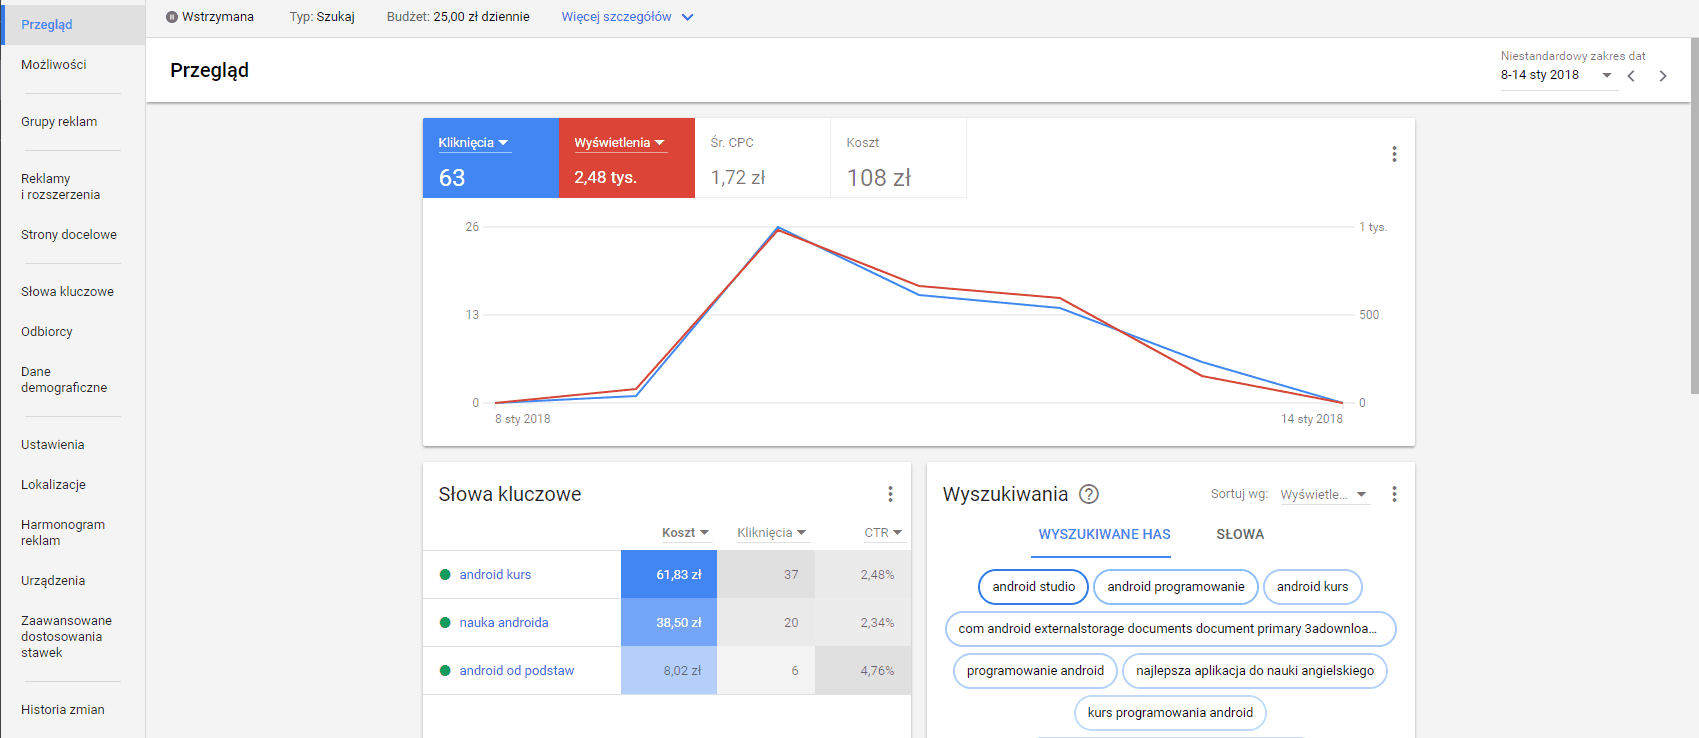Screen dimensions: 1699x738
Task: Open Ustawienia in the sidebar
Action: coord(52,444)
